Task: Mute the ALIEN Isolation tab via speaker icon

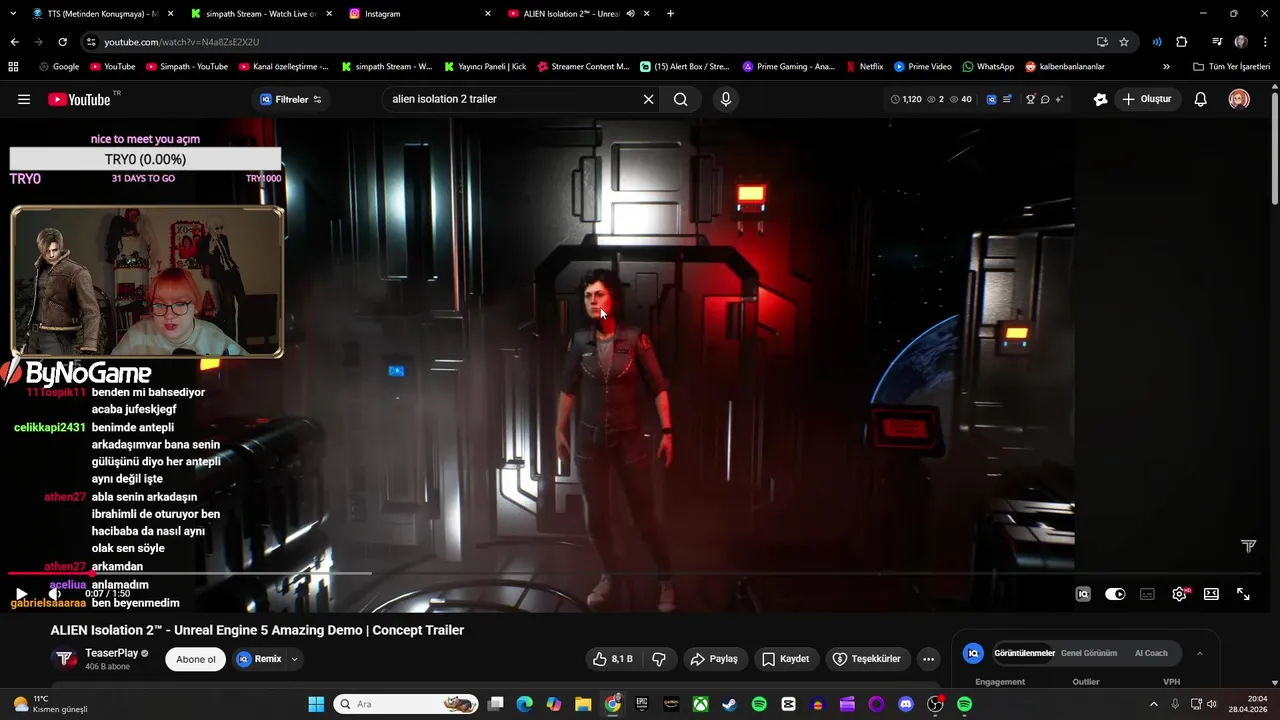Action: point(631,14)
